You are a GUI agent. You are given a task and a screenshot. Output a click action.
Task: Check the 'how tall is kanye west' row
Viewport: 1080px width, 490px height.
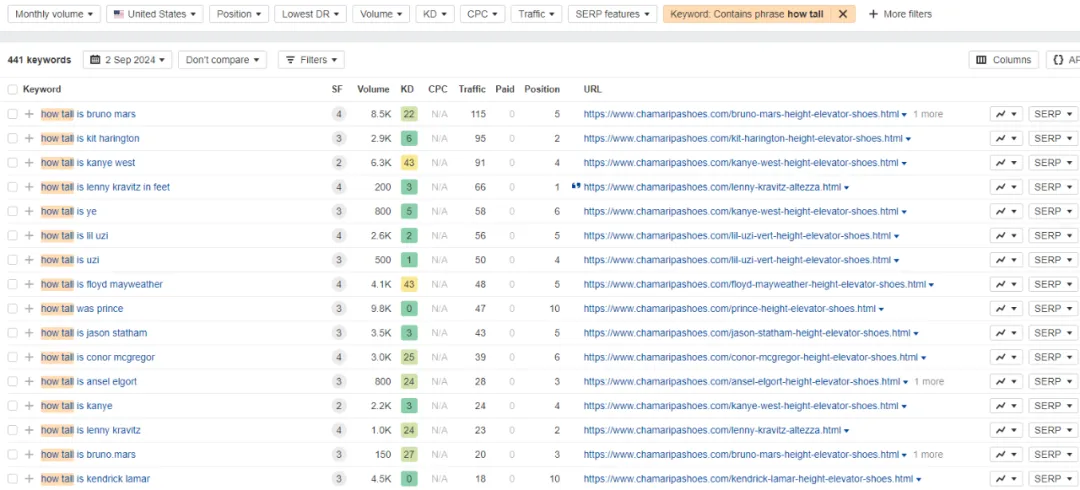click(12, 163)
